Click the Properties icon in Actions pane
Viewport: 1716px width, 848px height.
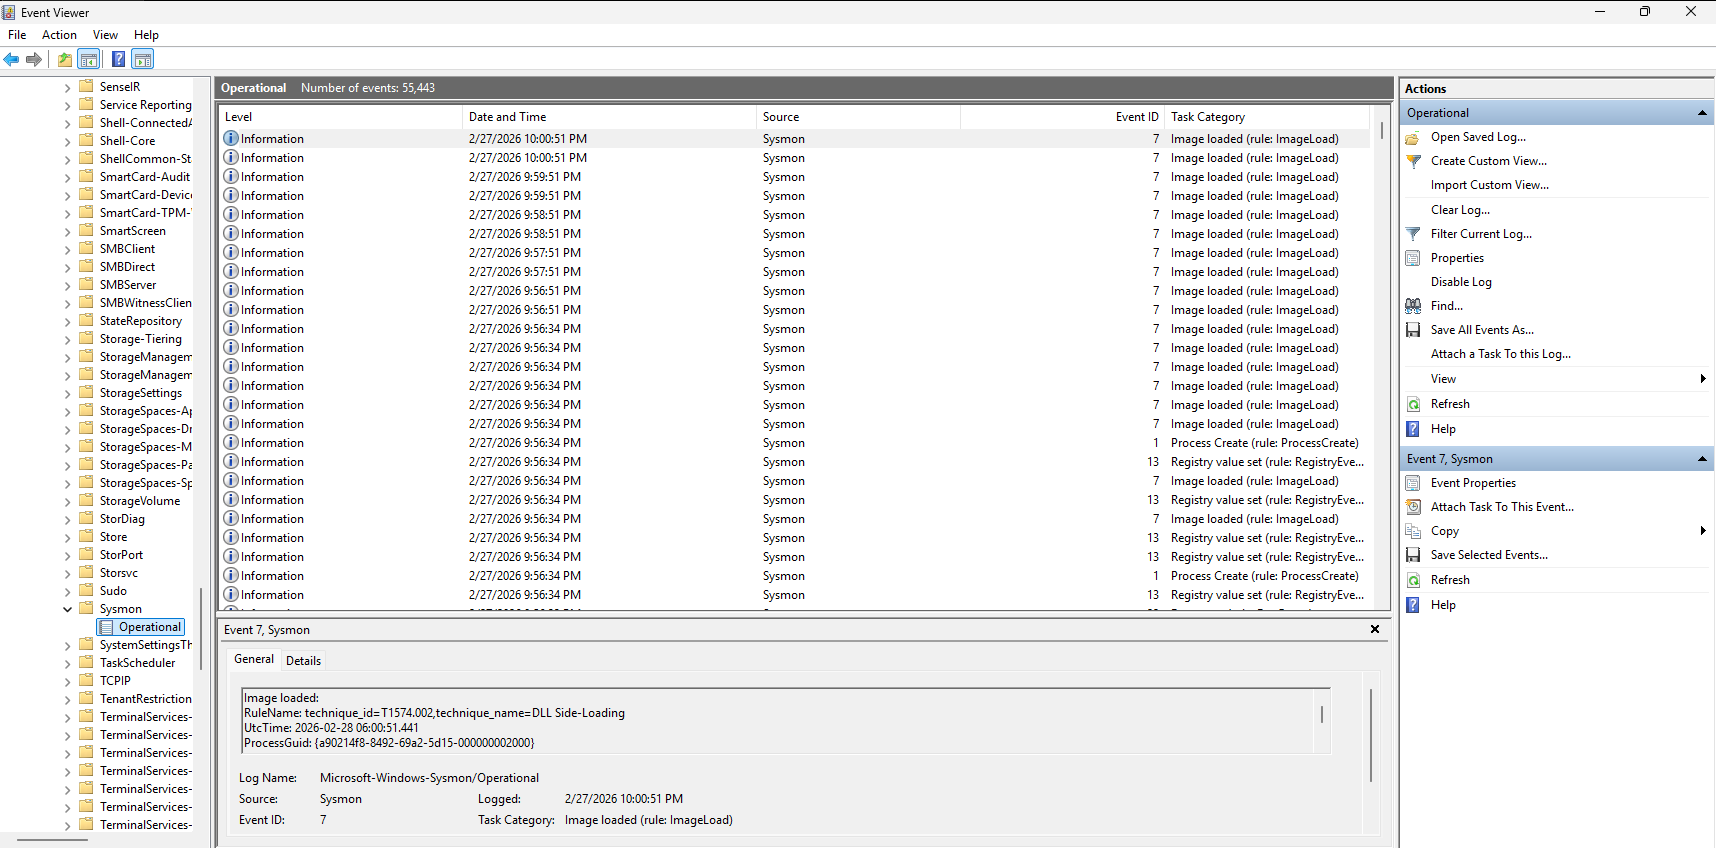(x=1413, y=258)
